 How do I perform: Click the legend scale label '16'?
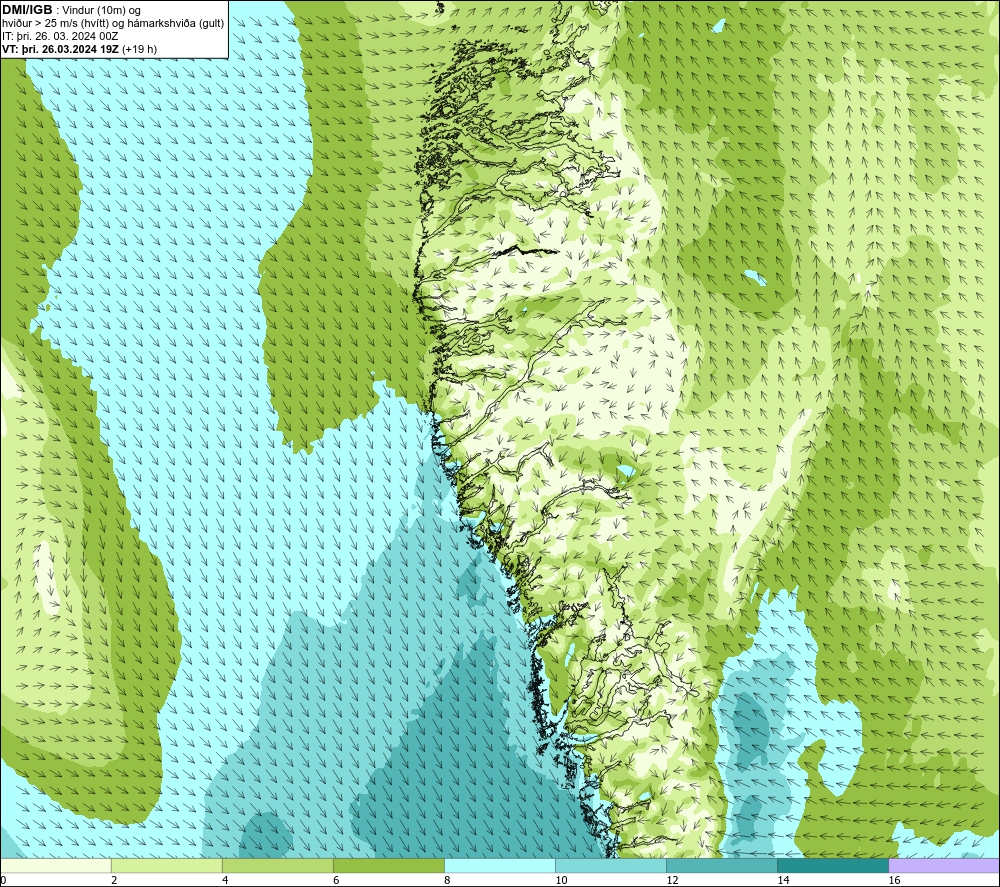click(894, 881)
